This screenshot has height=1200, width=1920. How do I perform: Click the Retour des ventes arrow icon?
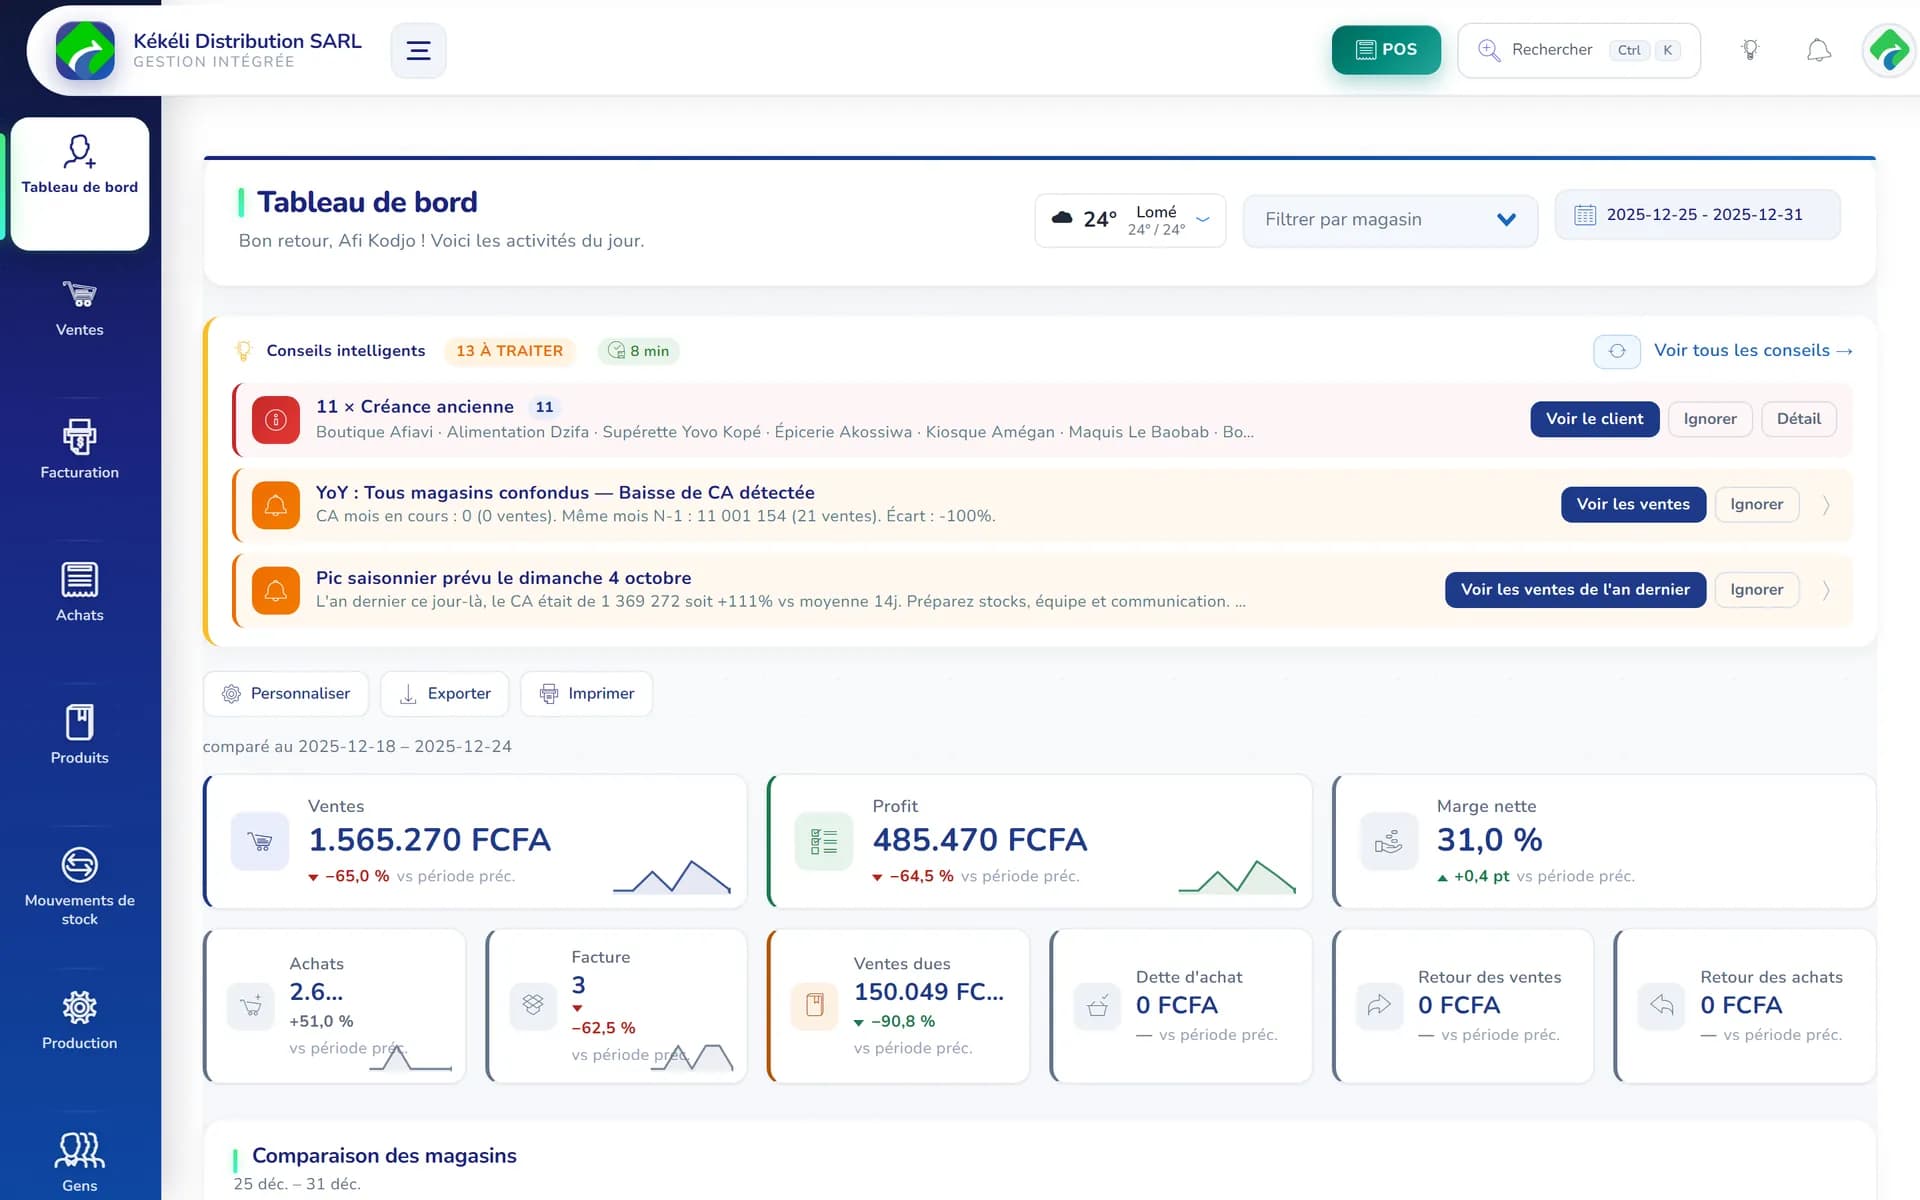pos(1379,1005)
